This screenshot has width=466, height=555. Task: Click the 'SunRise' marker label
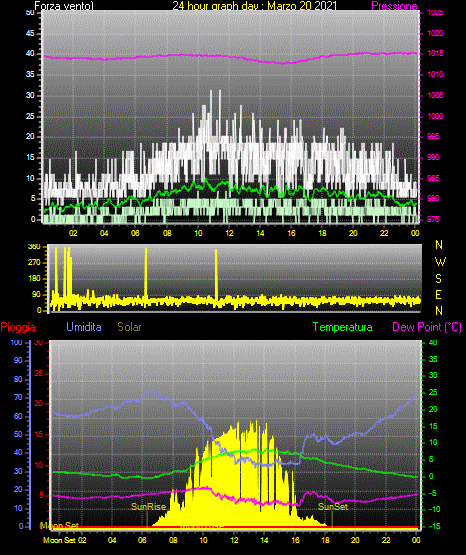149,507
